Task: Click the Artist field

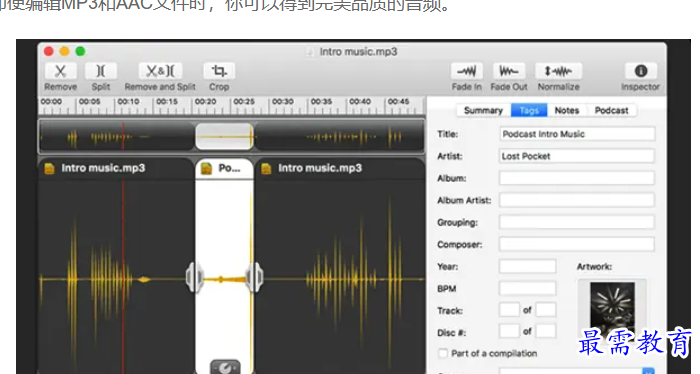Action: [x=577, y=156]
